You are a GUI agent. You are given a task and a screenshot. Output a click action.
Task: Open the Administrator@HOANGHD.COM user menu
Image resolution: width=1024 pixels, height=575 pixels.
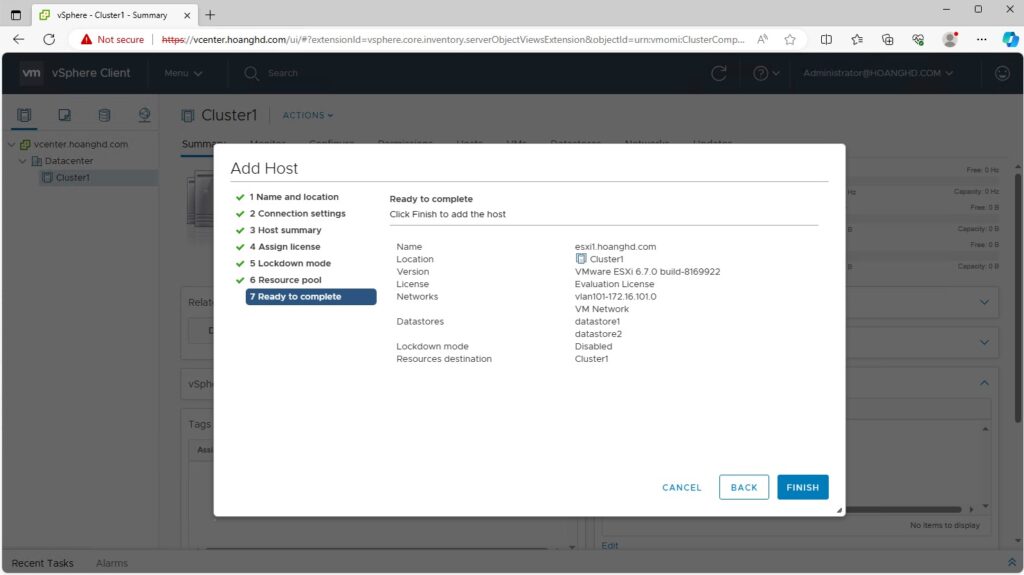click(x=878, y=73)
